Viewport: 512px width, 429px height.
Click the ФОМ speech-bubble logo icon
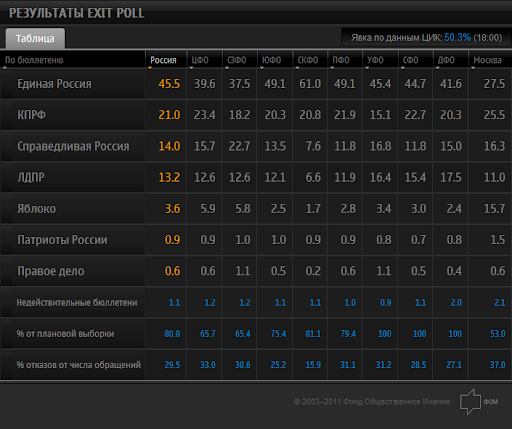471,401
